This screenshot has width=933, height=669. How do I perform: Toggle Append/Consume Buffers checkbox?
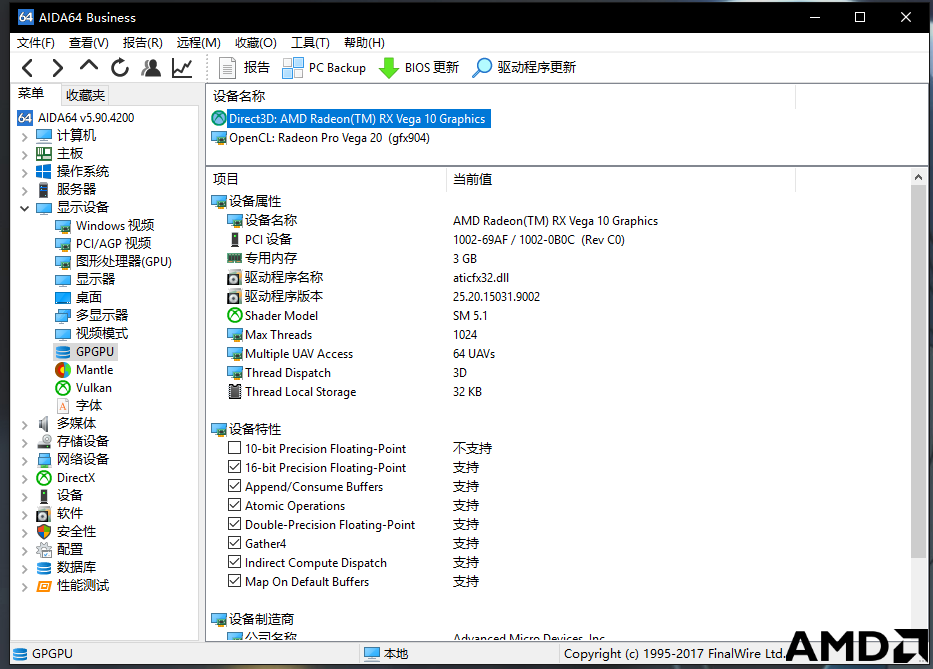coord(234,486)
